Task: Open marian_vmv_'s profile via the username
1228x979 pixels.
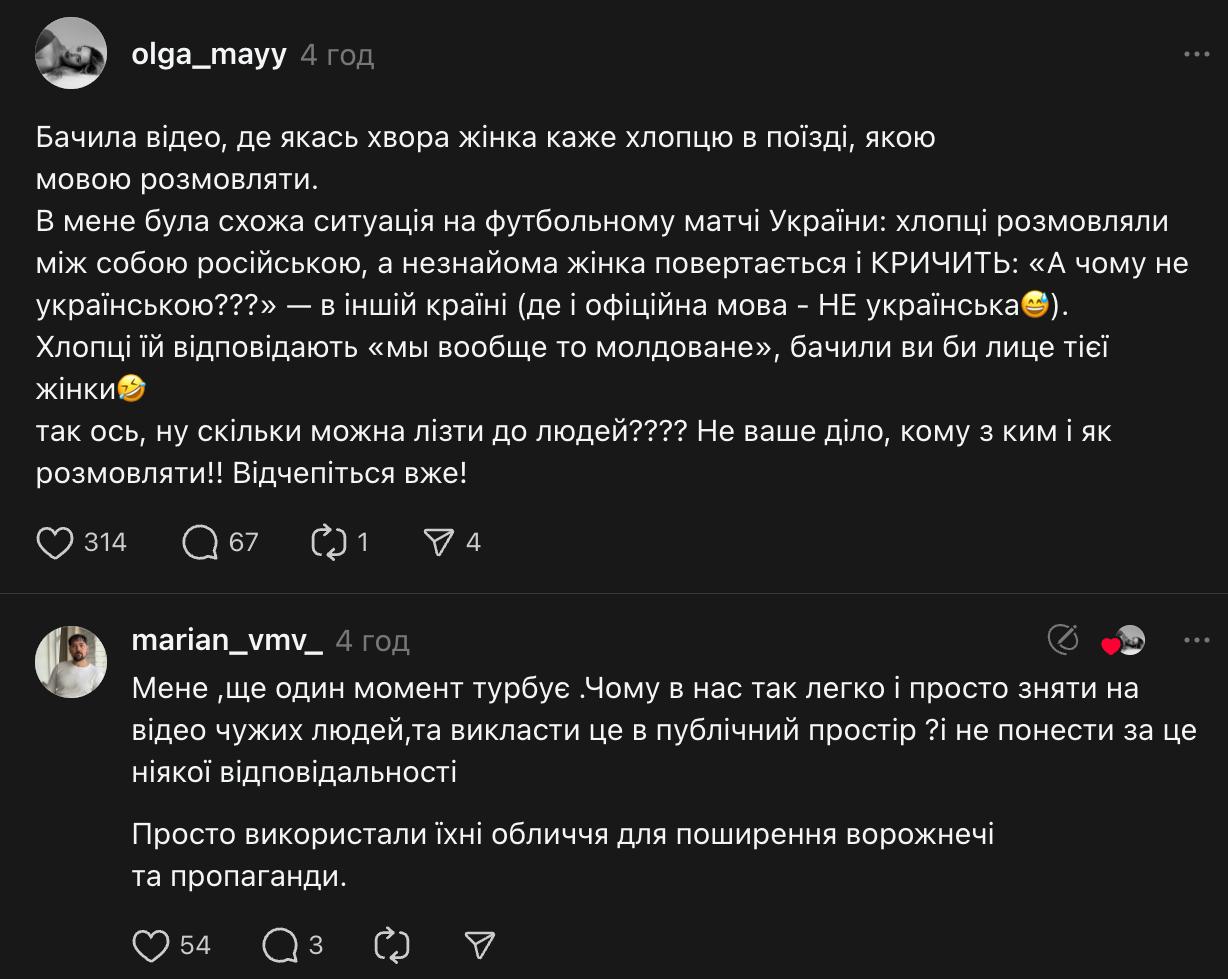Action: 227,640
